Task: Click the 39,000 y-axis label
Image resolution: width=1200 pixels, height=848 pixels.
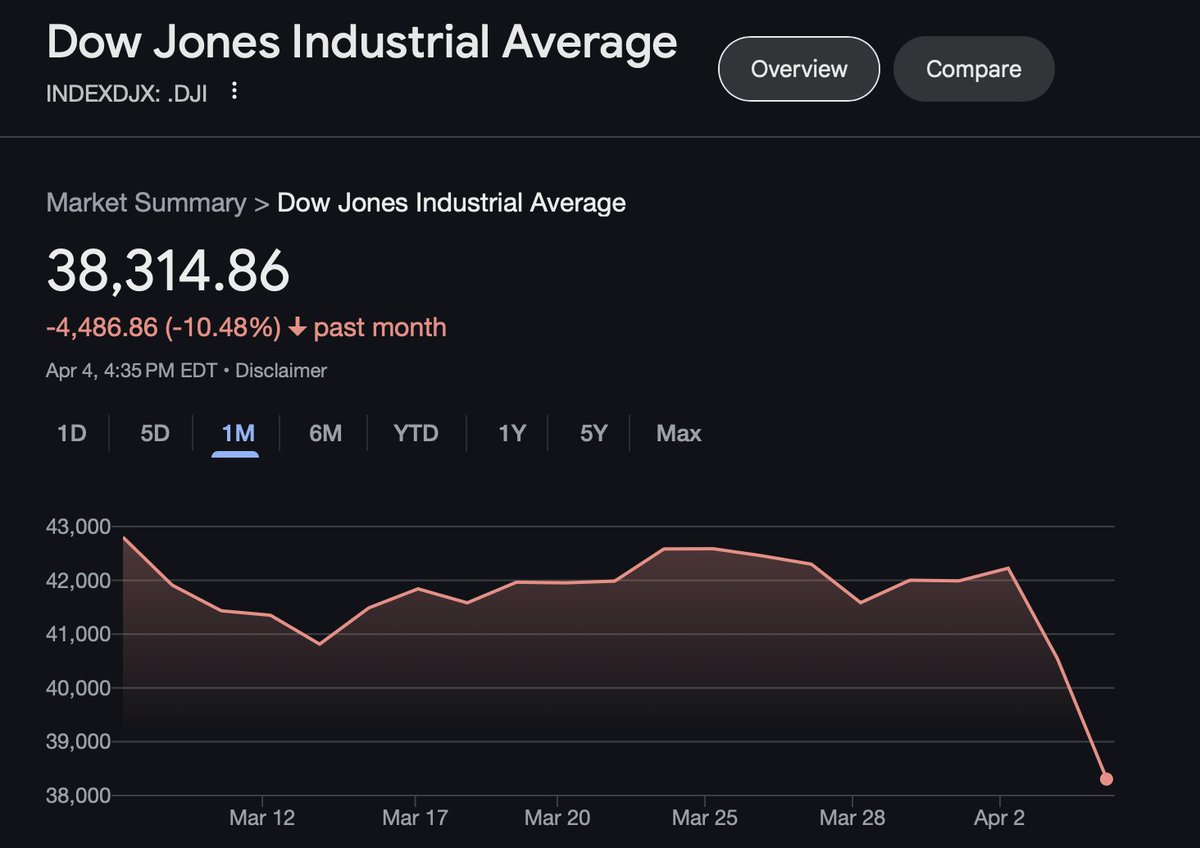Action: pyautogui.click(x=79, y=743)
